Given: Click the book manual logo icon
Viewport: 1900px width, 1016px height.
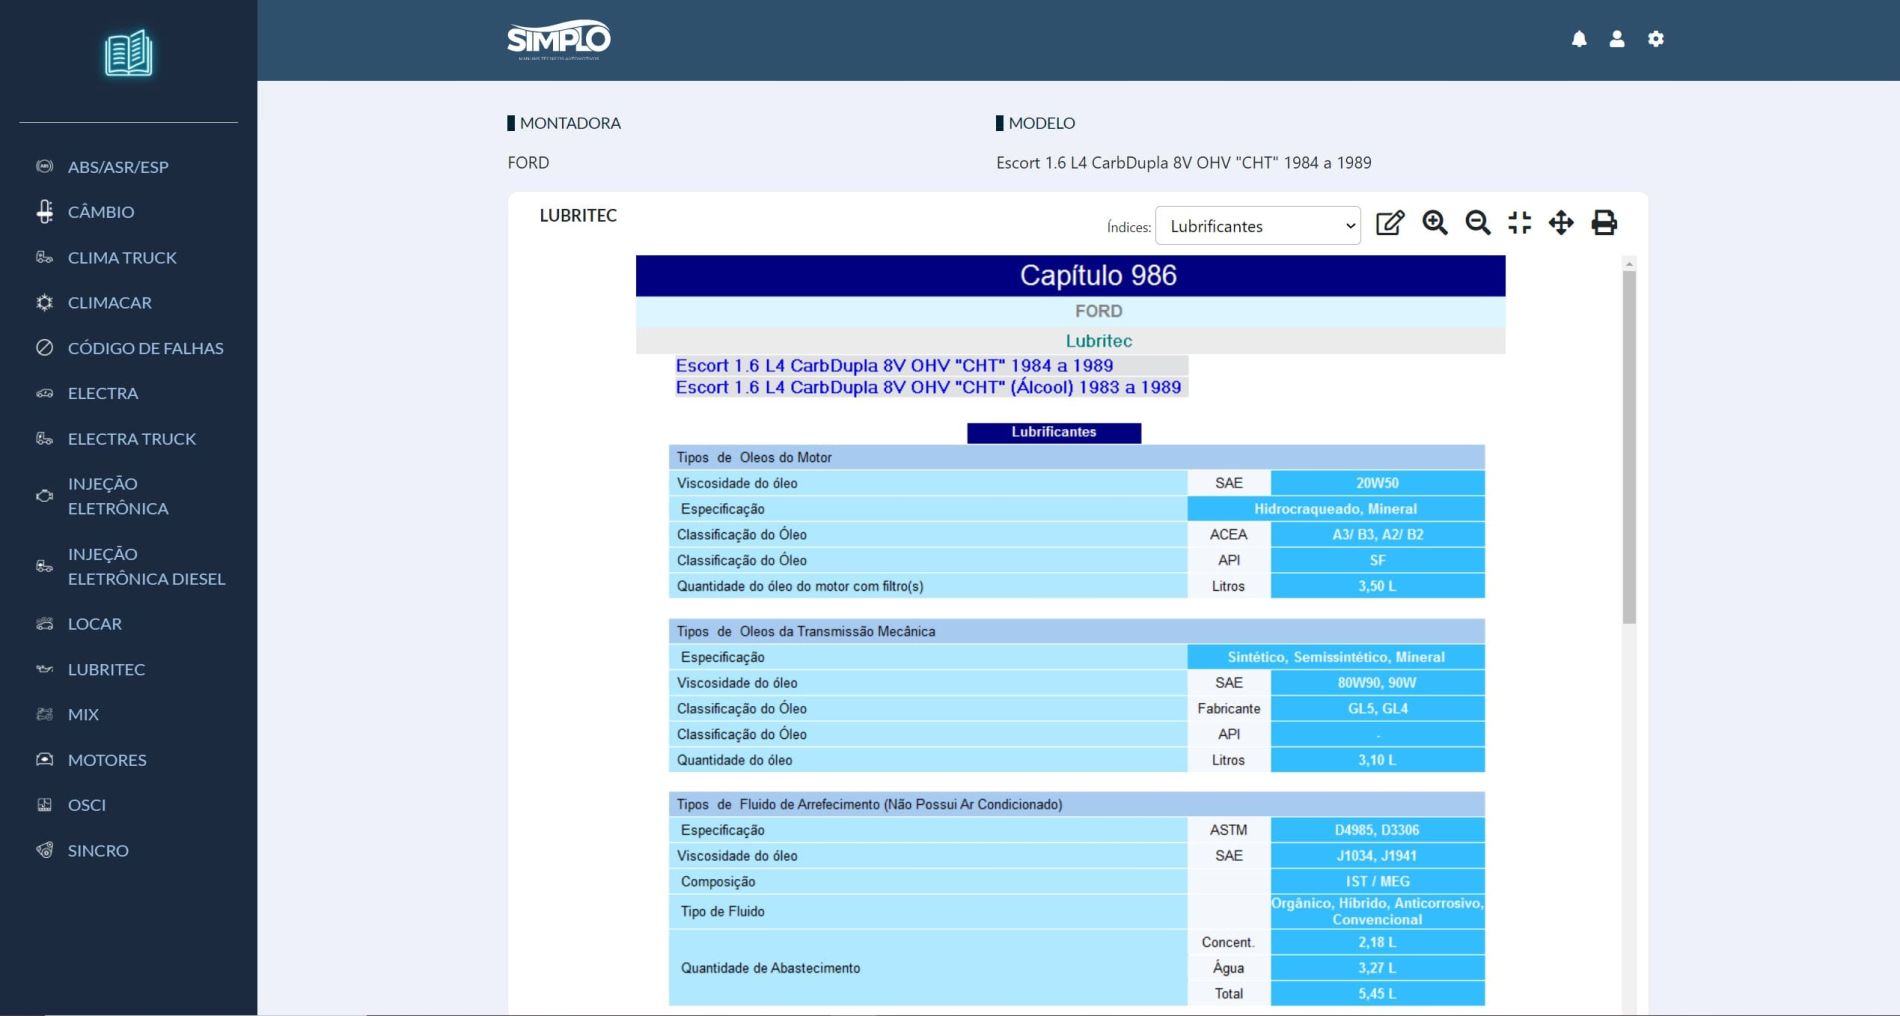Looking at the screenshot, I should 128,54.
